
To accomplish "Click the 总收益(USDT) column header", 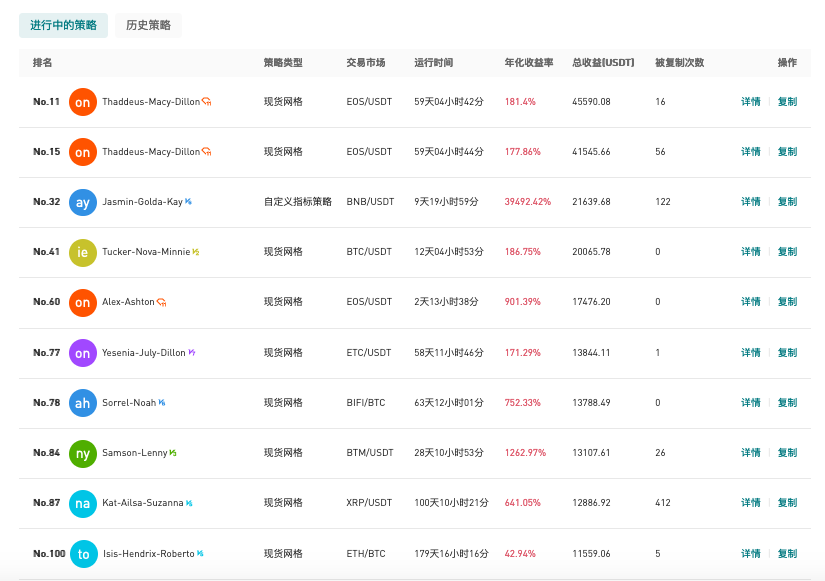I will (603, 63).
